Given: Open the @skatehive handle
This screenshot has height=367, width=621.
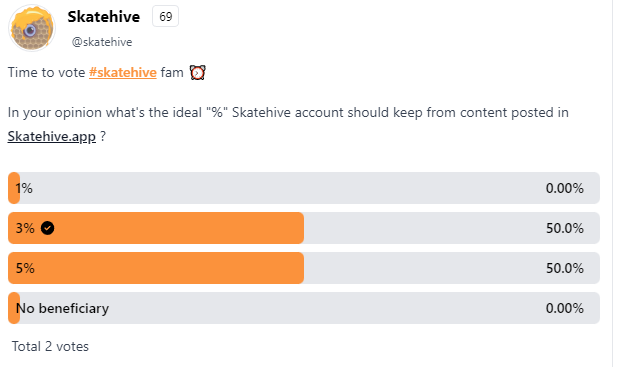Looking at the screenshot, I should tap(102, 42).
